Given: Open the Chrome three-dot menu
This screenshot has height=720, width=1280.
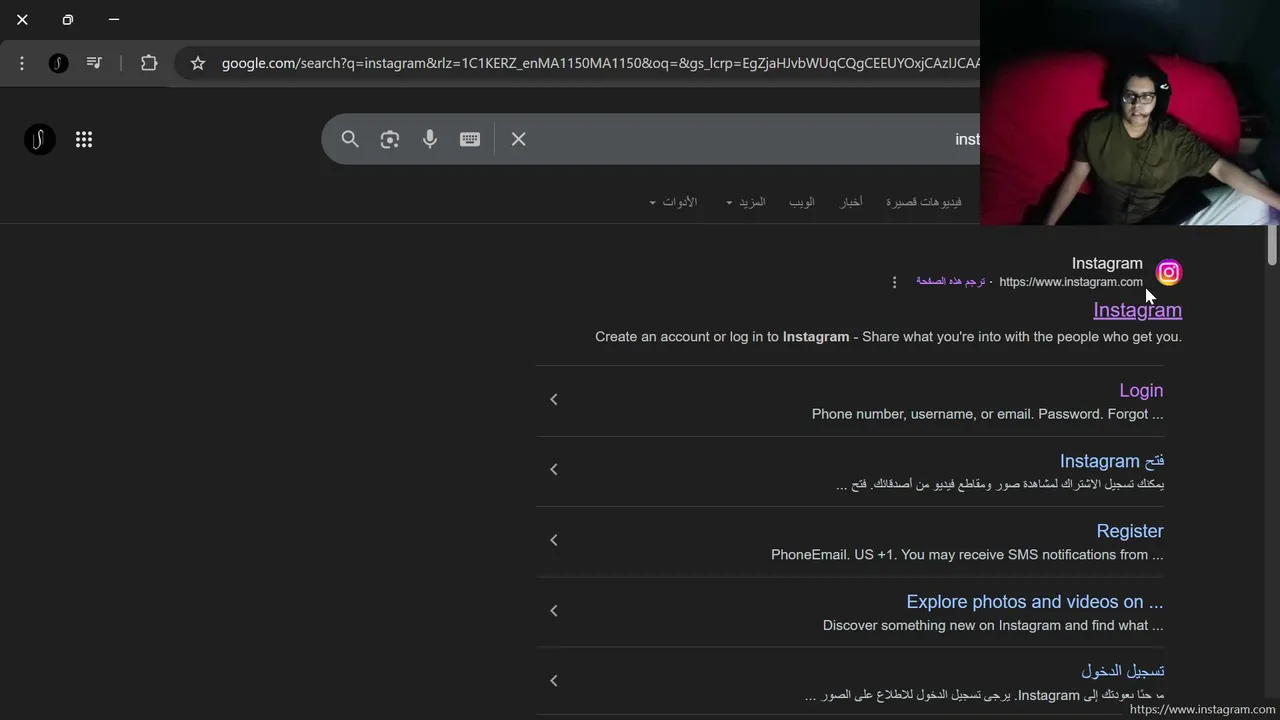Looking at the screenshot, I should pos(22,63).
